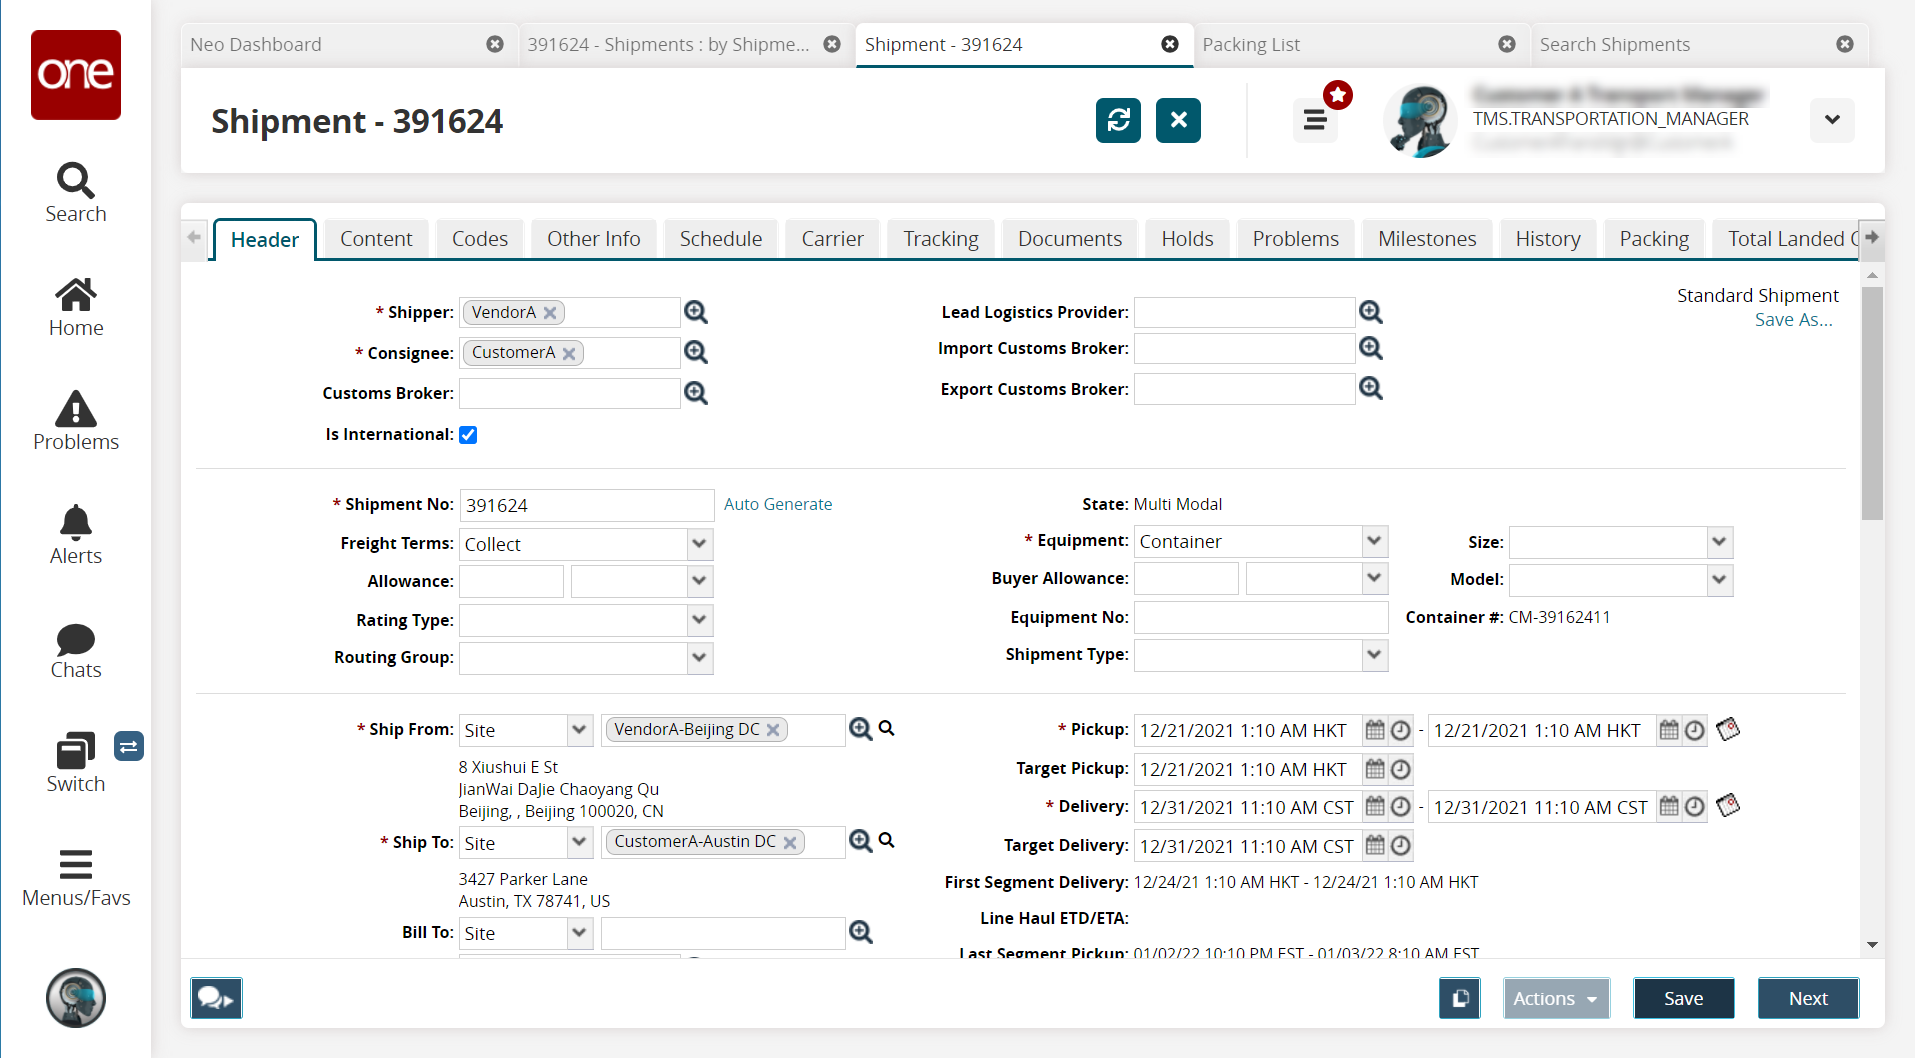Click the copy document icon near Actions

click(x=1460, y=998)
